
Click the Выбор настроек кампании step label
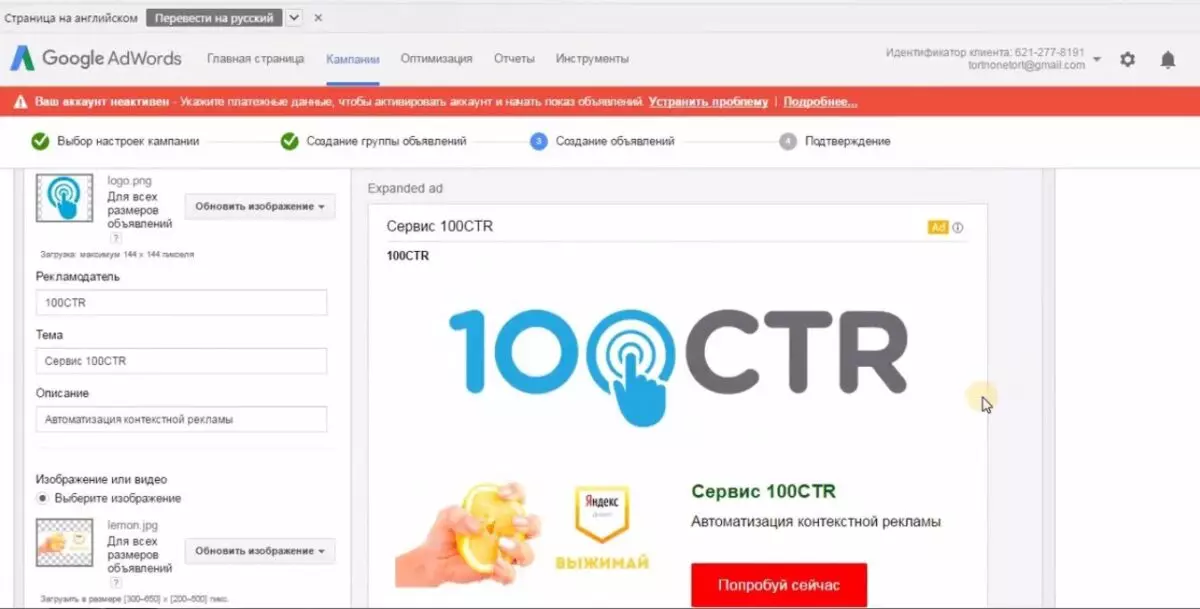(128, 141)
